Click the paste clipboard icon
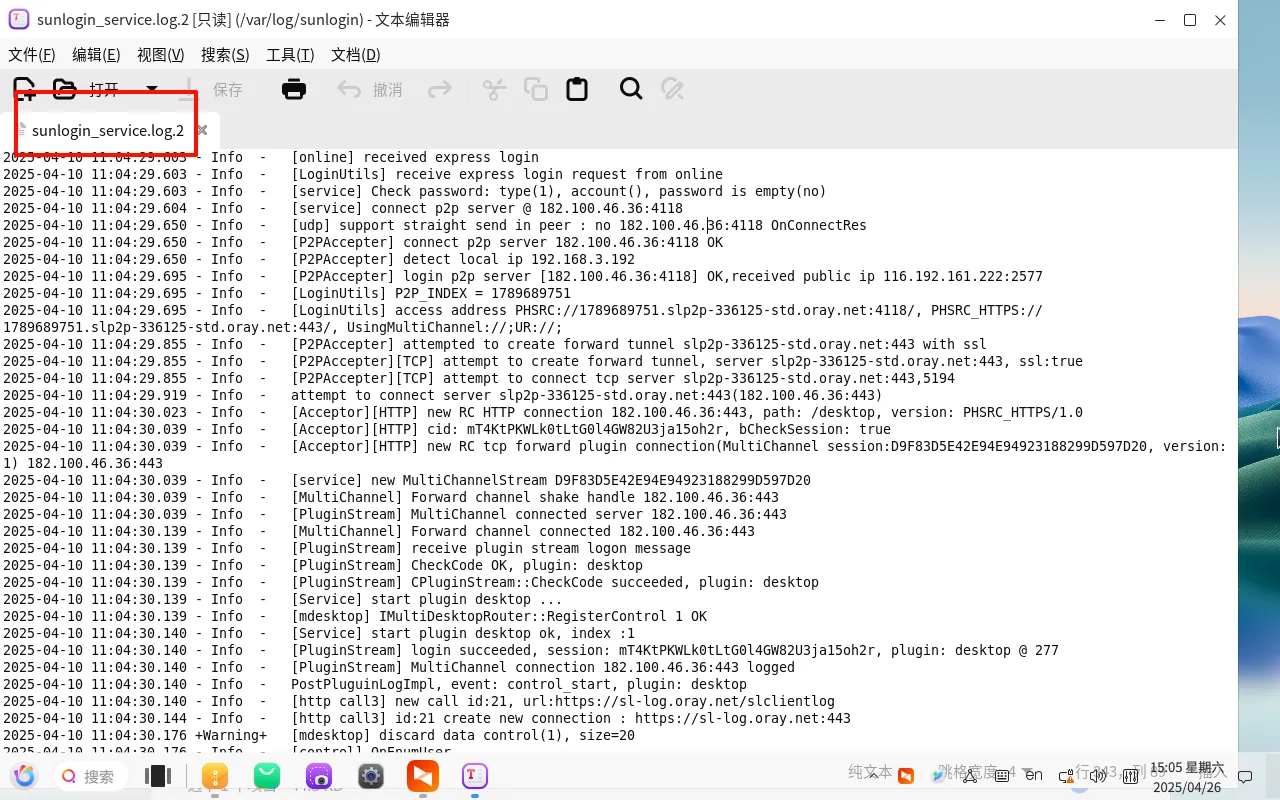Viewport: 1280px width, 800px height. tap(577, 89)
